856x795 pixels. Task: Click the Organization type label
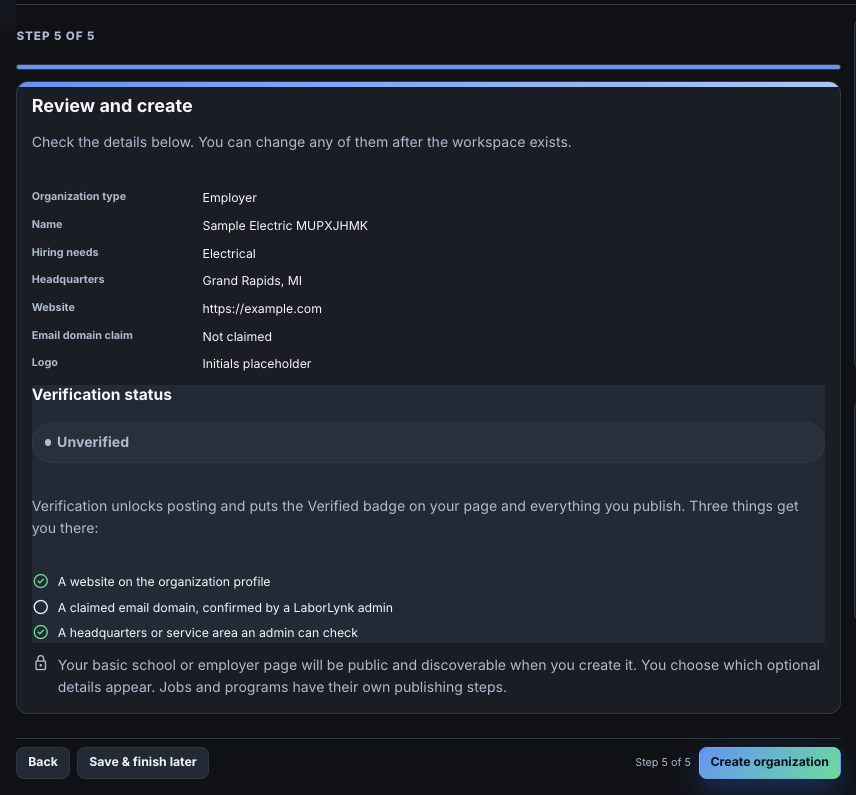coord(79,197)
